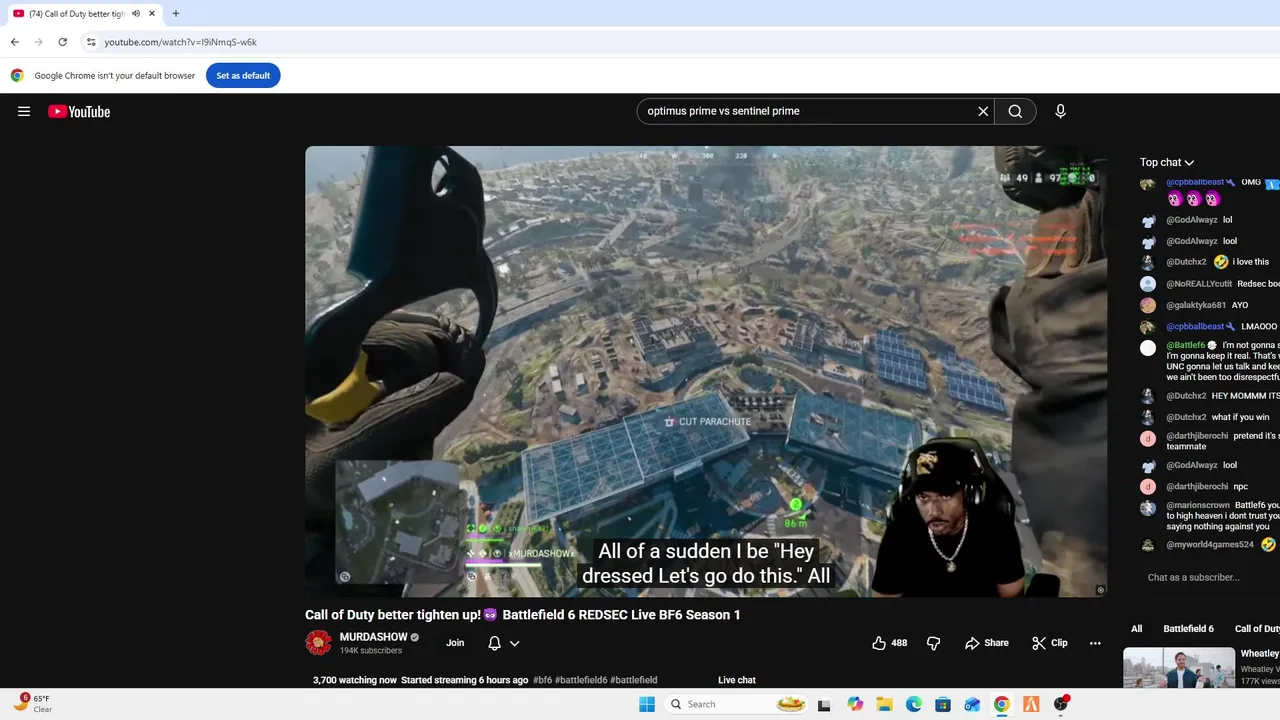Viewport: 1280px width, 720px height.
Task: Reload the page
Action: click(x=62, y=42)
